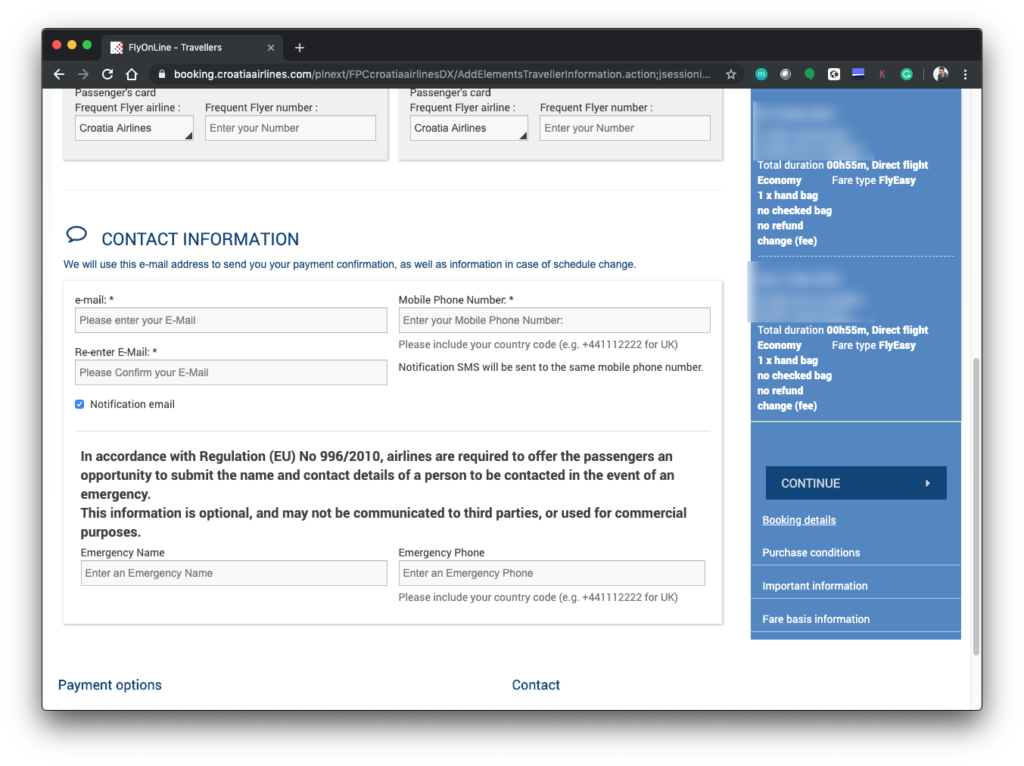Open the right Frequent Flyer airline dropdown
Image resolution: width=1024 pixels, height=766 pixels.
pos(469,128)
